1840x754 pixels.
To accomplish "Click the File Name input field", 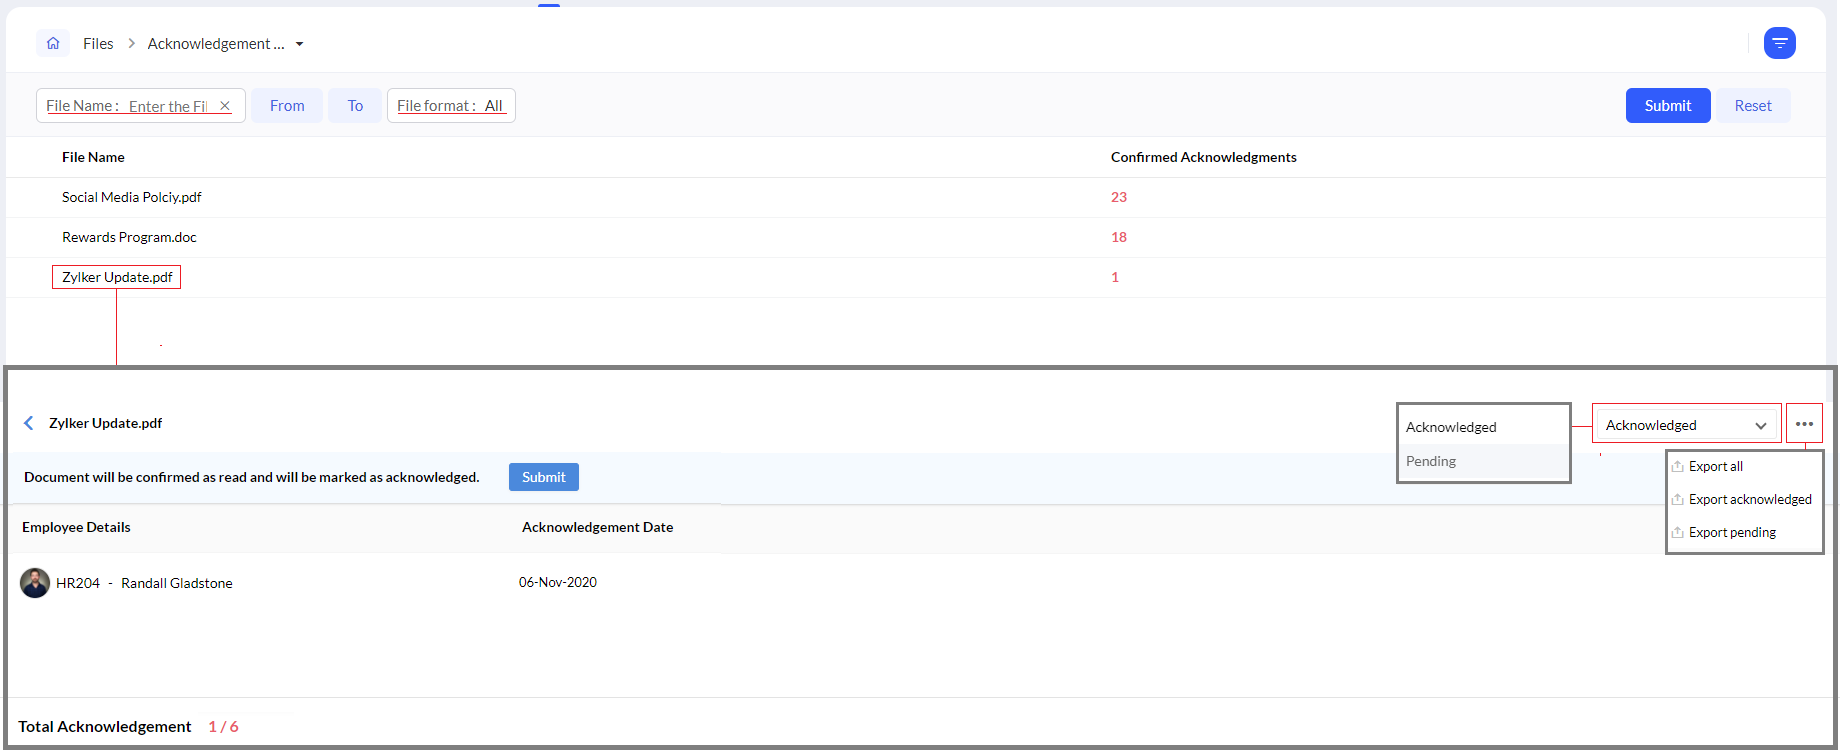I will 168,106.
